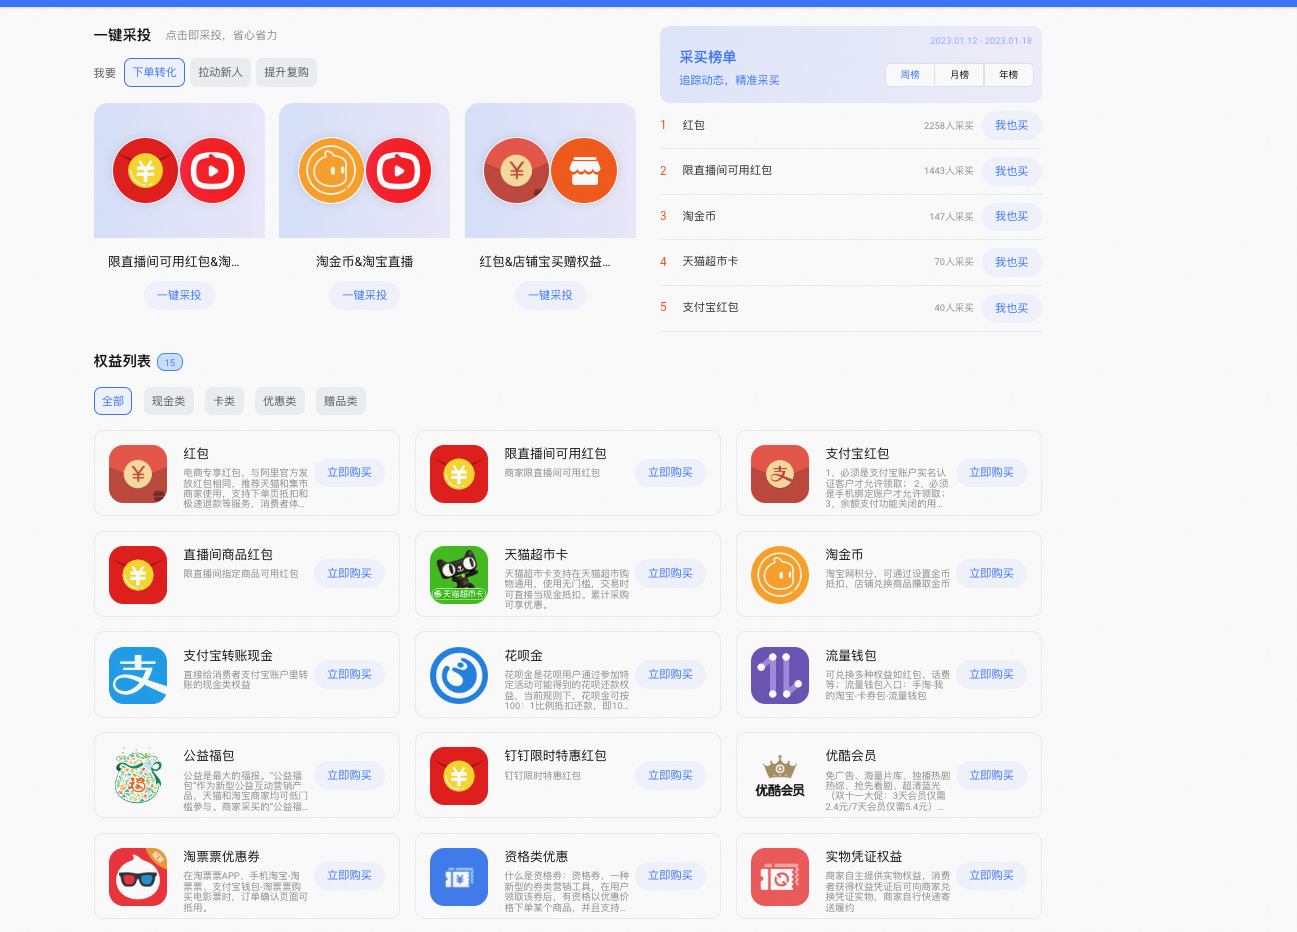
Task: Click 我也买 for 支付宝红包 ranking row
Action: point(1011,308)
